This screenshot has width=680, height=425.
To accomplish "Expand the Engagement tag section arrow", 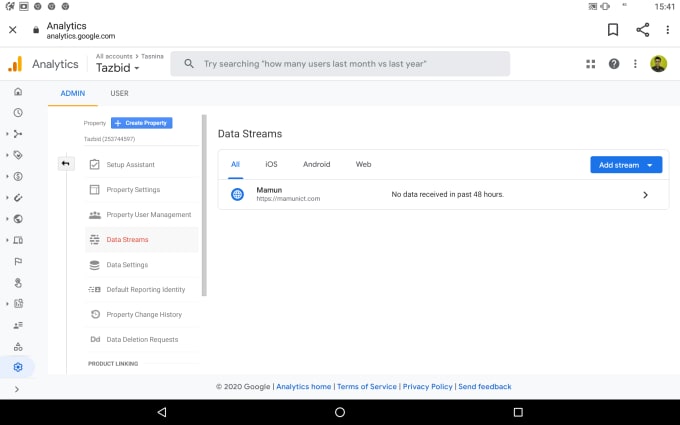I will (x=7, y=155).
